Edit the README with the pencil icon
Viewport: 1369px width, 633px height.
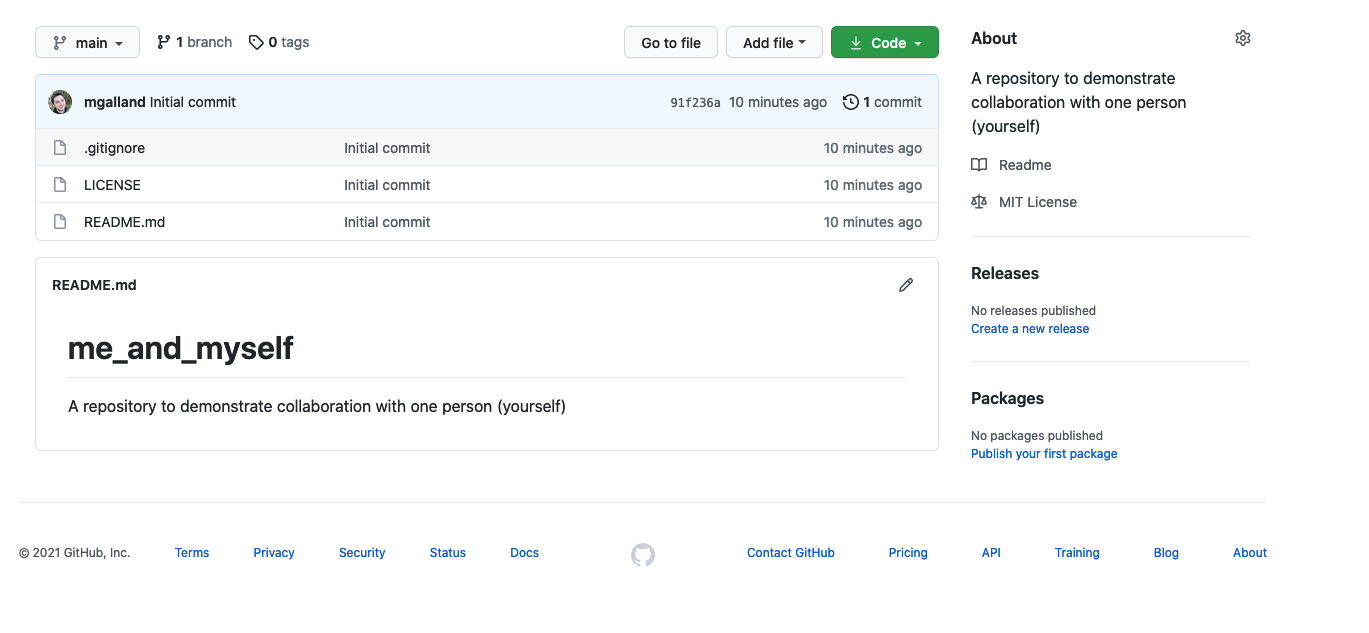tap(906, 285)
